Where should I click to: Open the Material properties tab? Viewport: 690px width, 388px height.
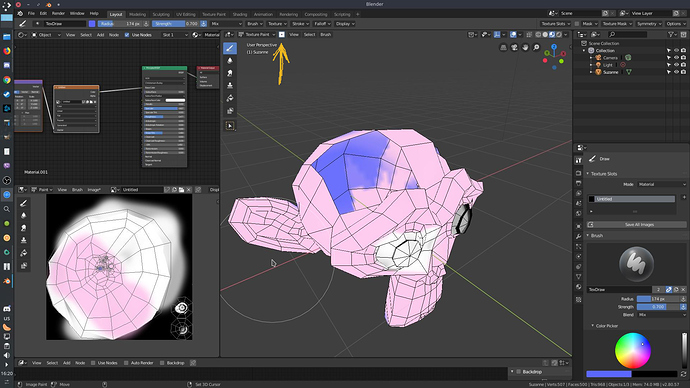pos(579,287)
